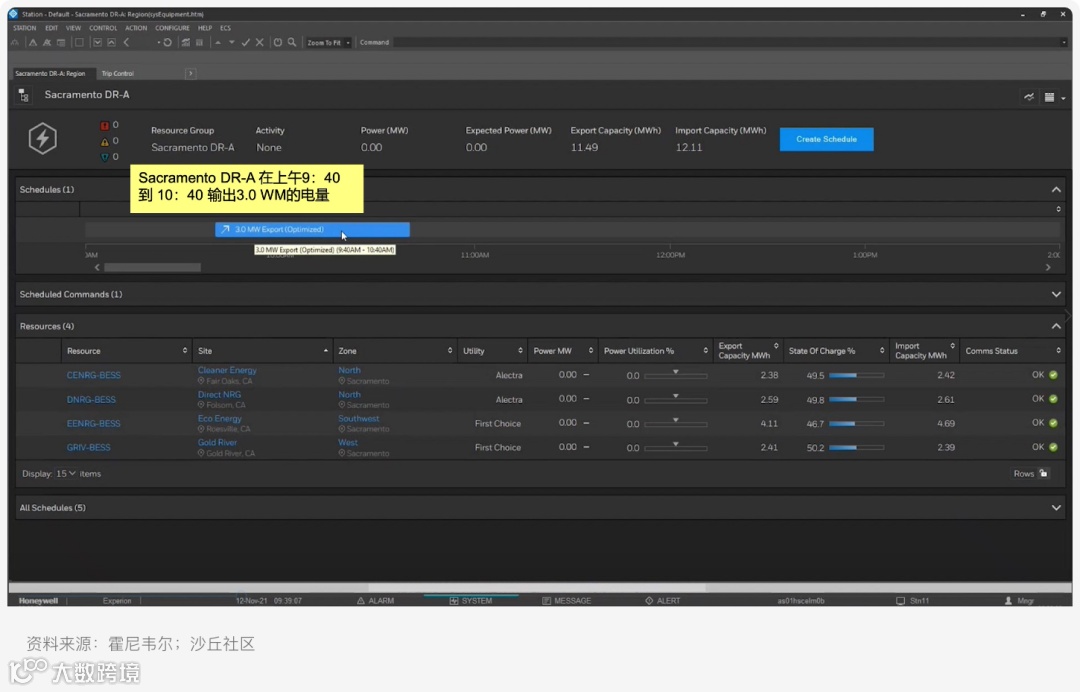This screenshot has height=692, width=1080.
Task: Click the schedule timeline horizontal scrollbar thumb
Action: pos(152,267)
